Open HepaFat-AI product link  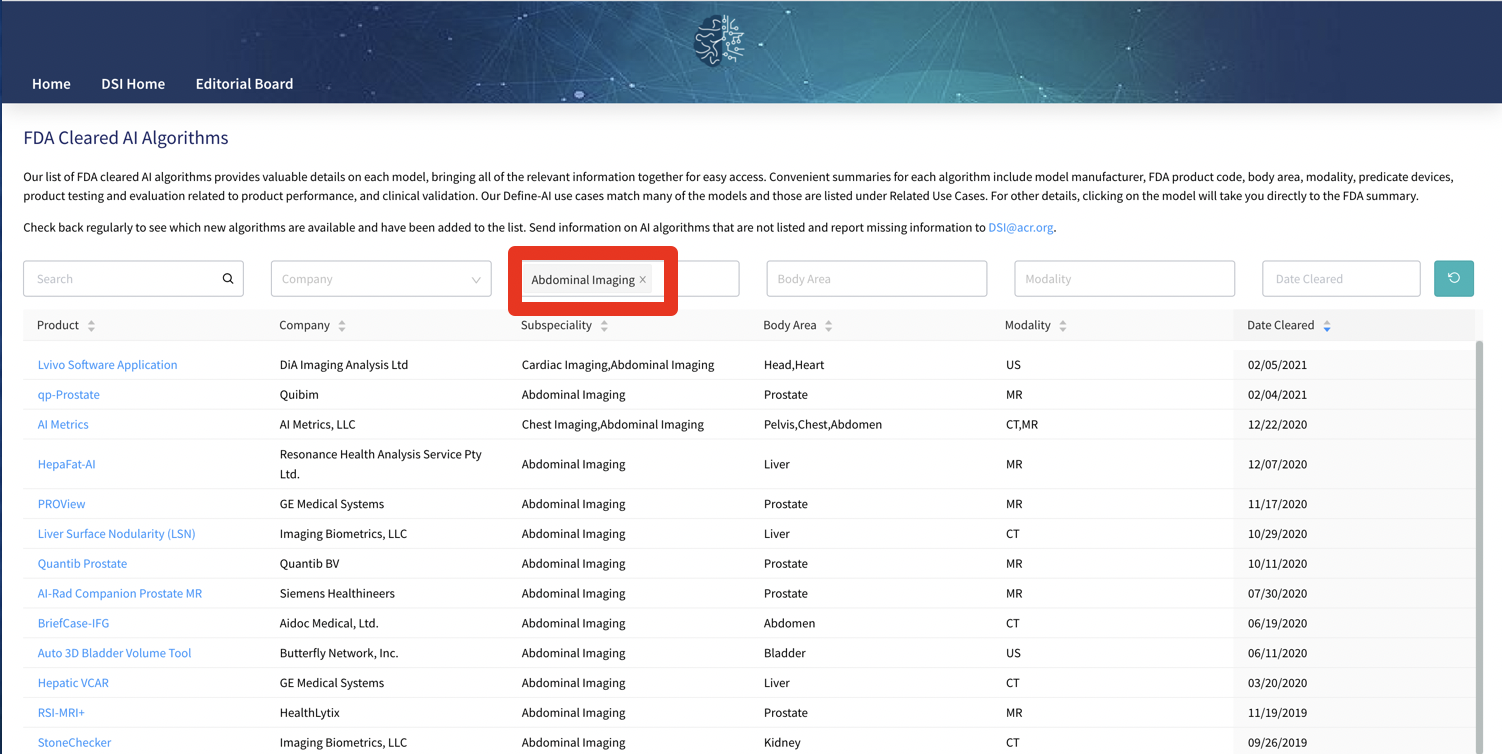click(x=67, y=464)
